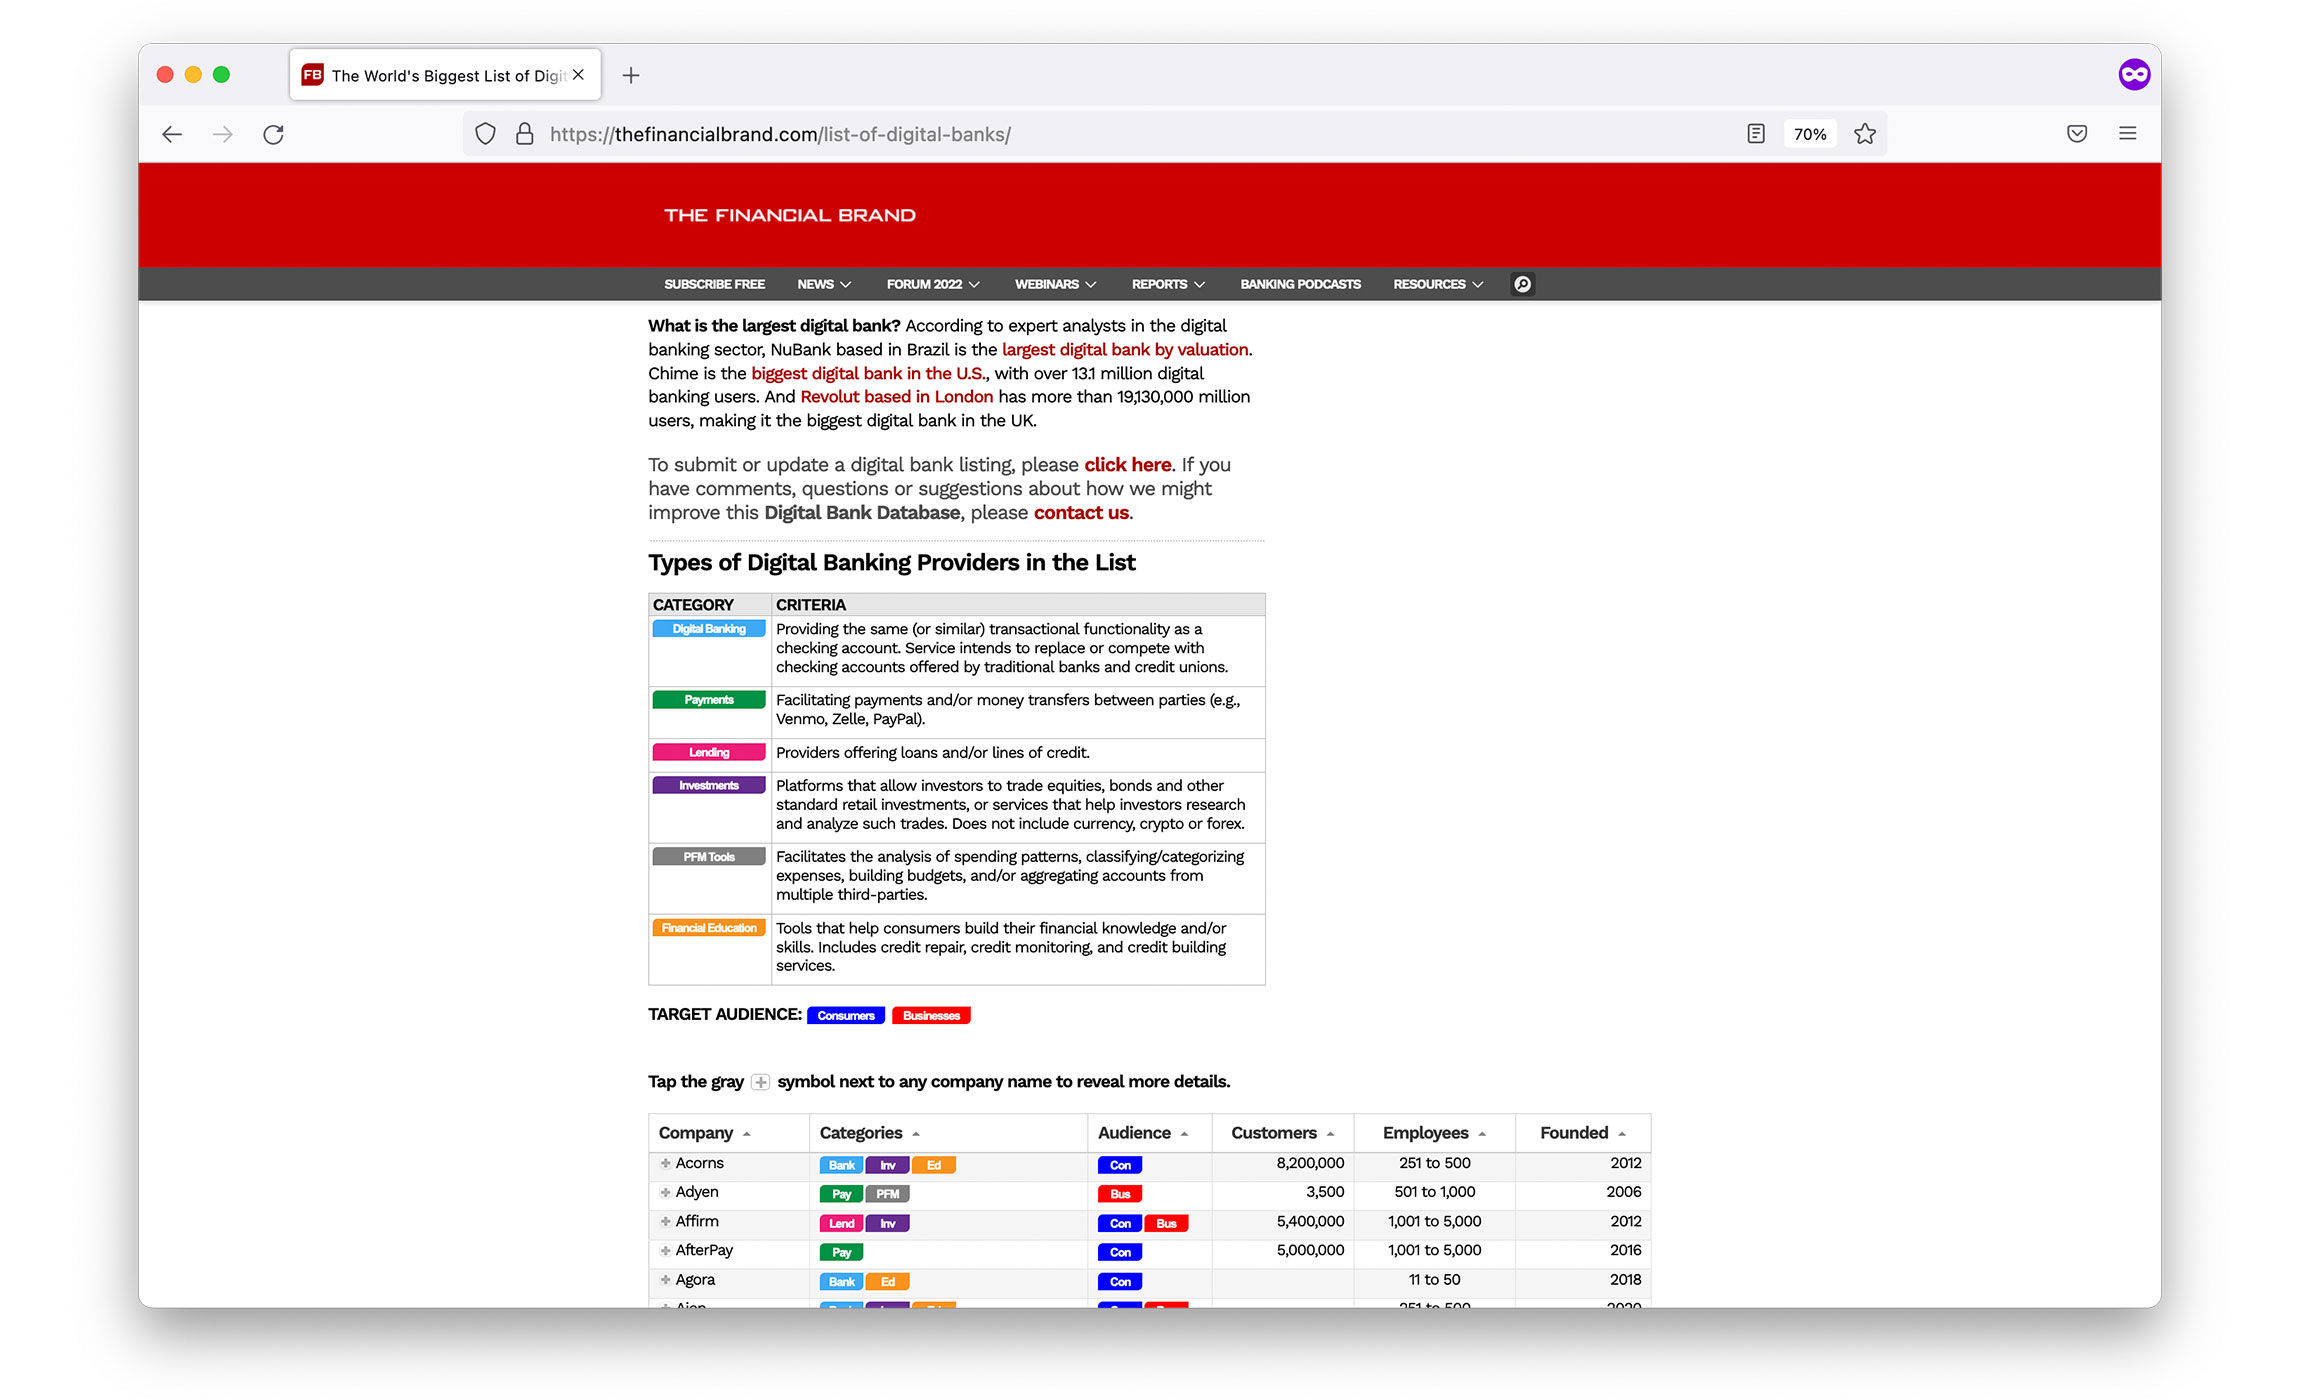Click the gray PFM Tools badge
Viewport: 2300px width, 1400px height.
[709, 857]
